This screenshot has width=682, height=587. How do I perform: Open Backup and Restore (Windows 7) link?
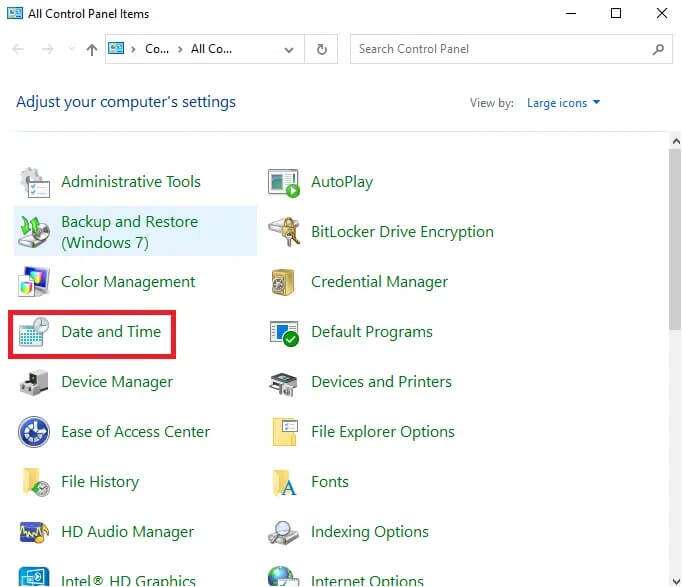[x=129, y=232]
